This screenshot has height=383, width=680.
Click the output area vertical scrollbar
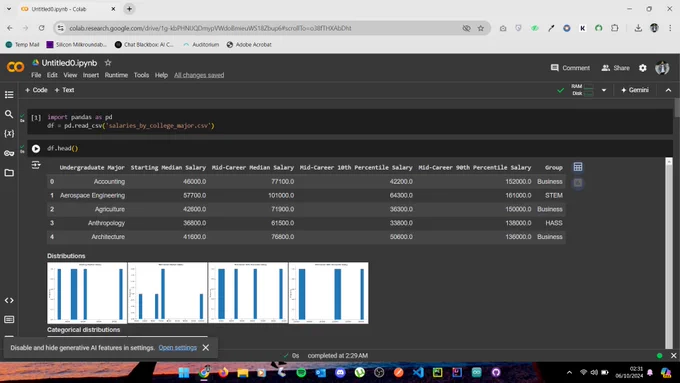(669, 254)
